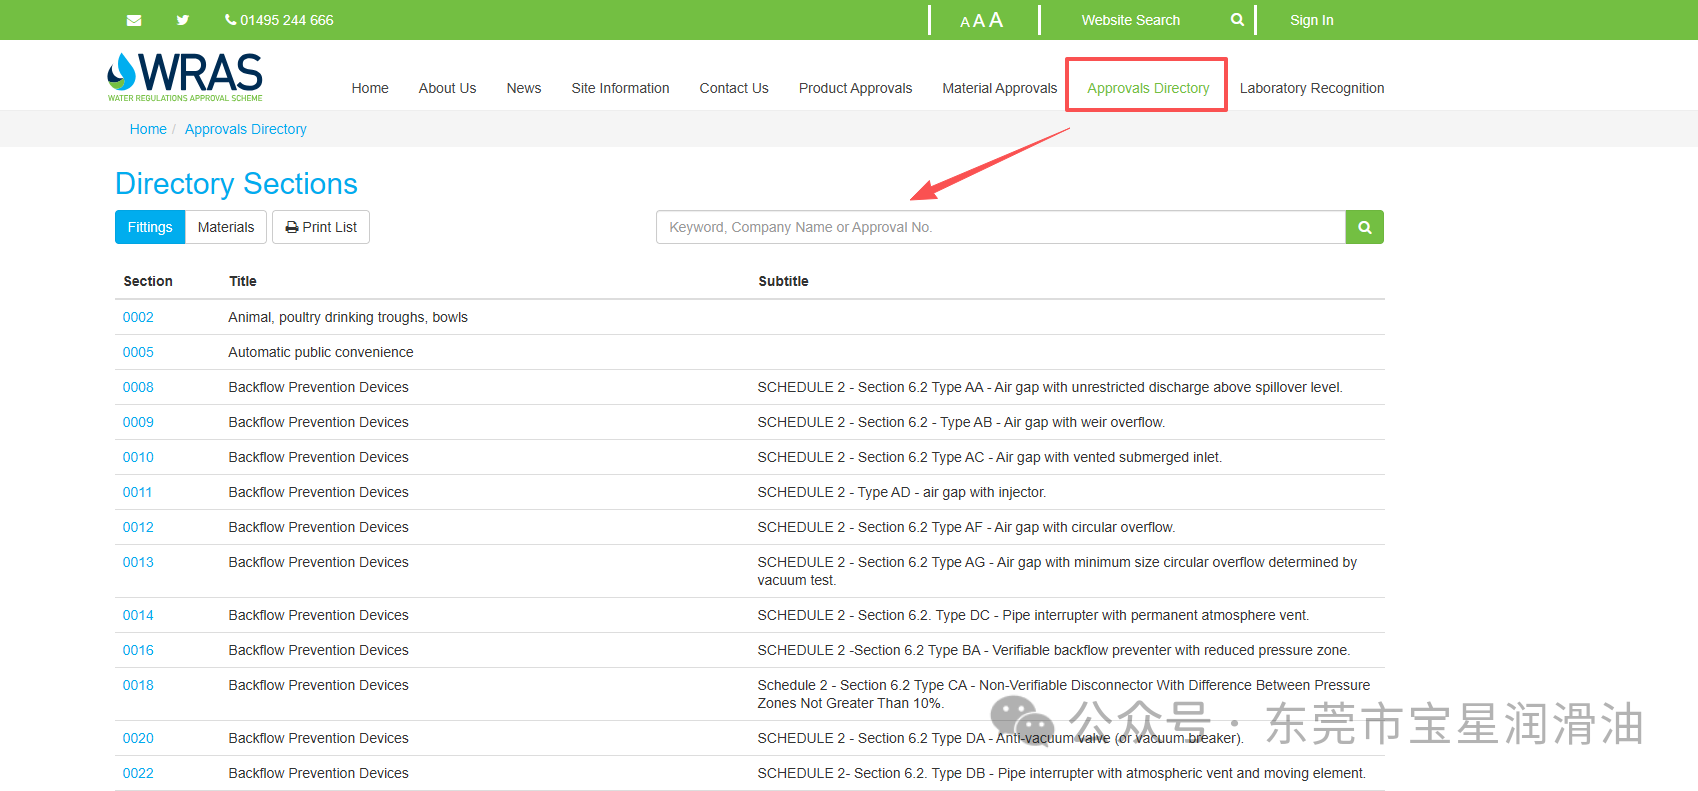Click the phone number 01495 244 666
This screenshot has height=791, width=1698.
(280, 20)
